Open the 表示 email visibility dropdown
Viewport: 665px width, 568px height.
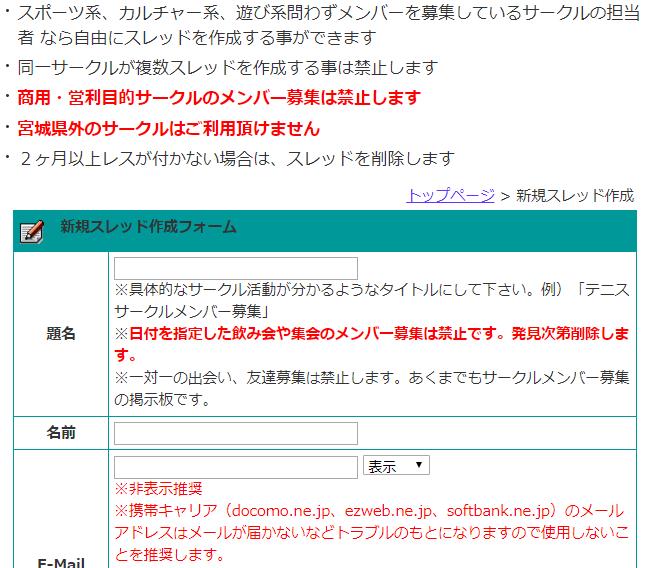(x=396, y=465)
